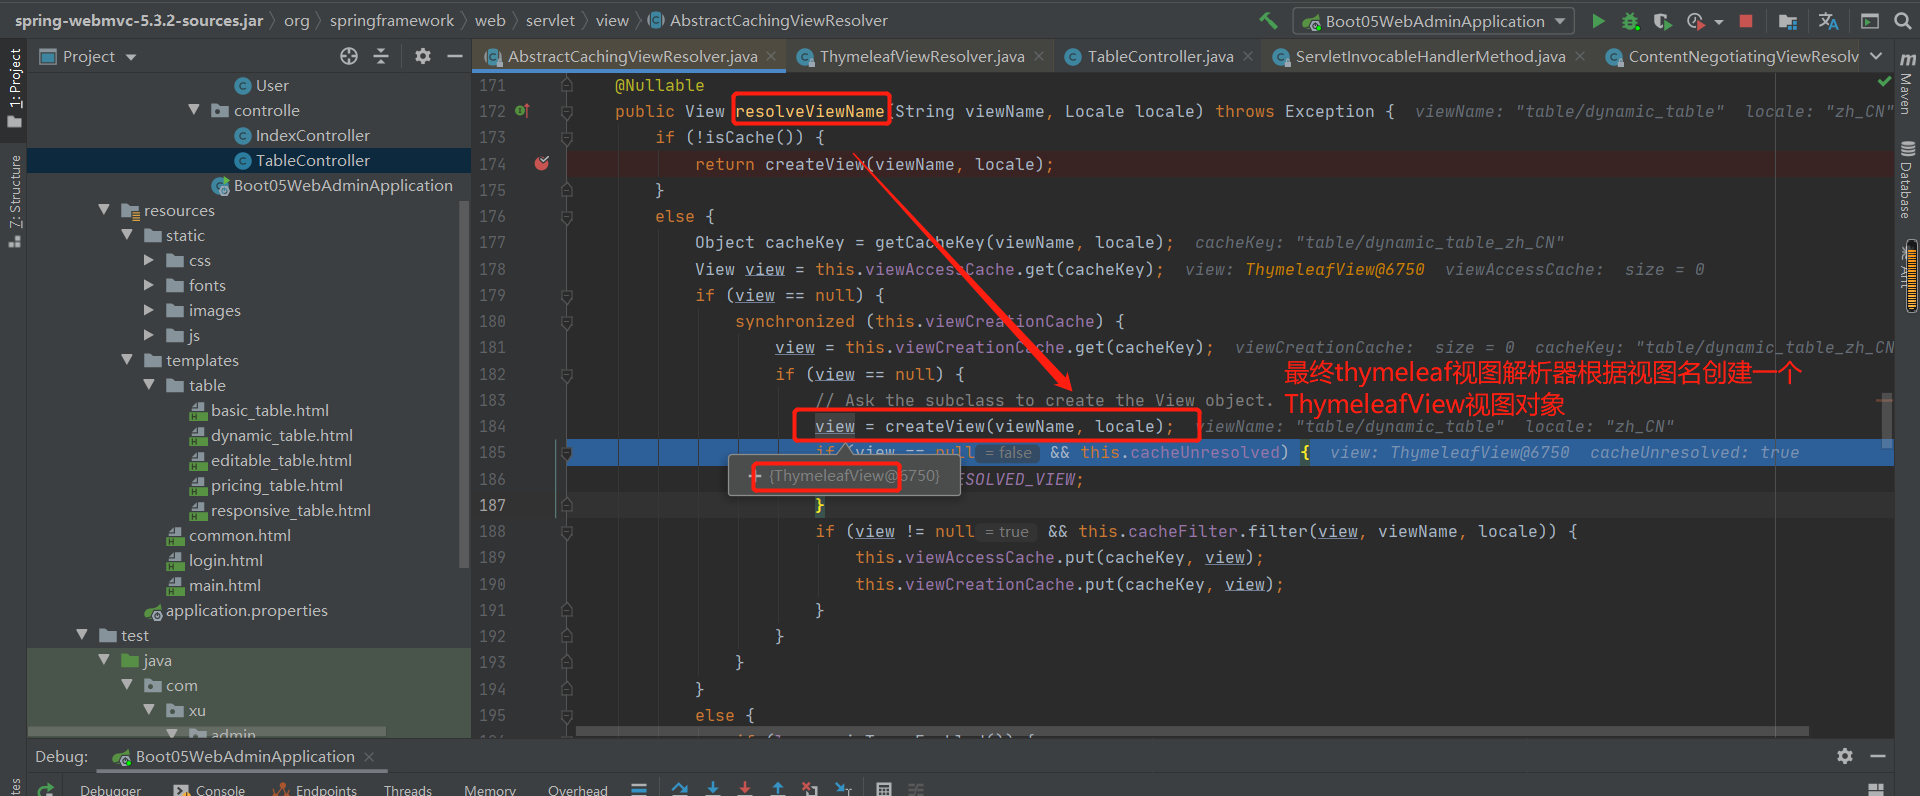Open the Endpoints debug tab

click(316, 789)
